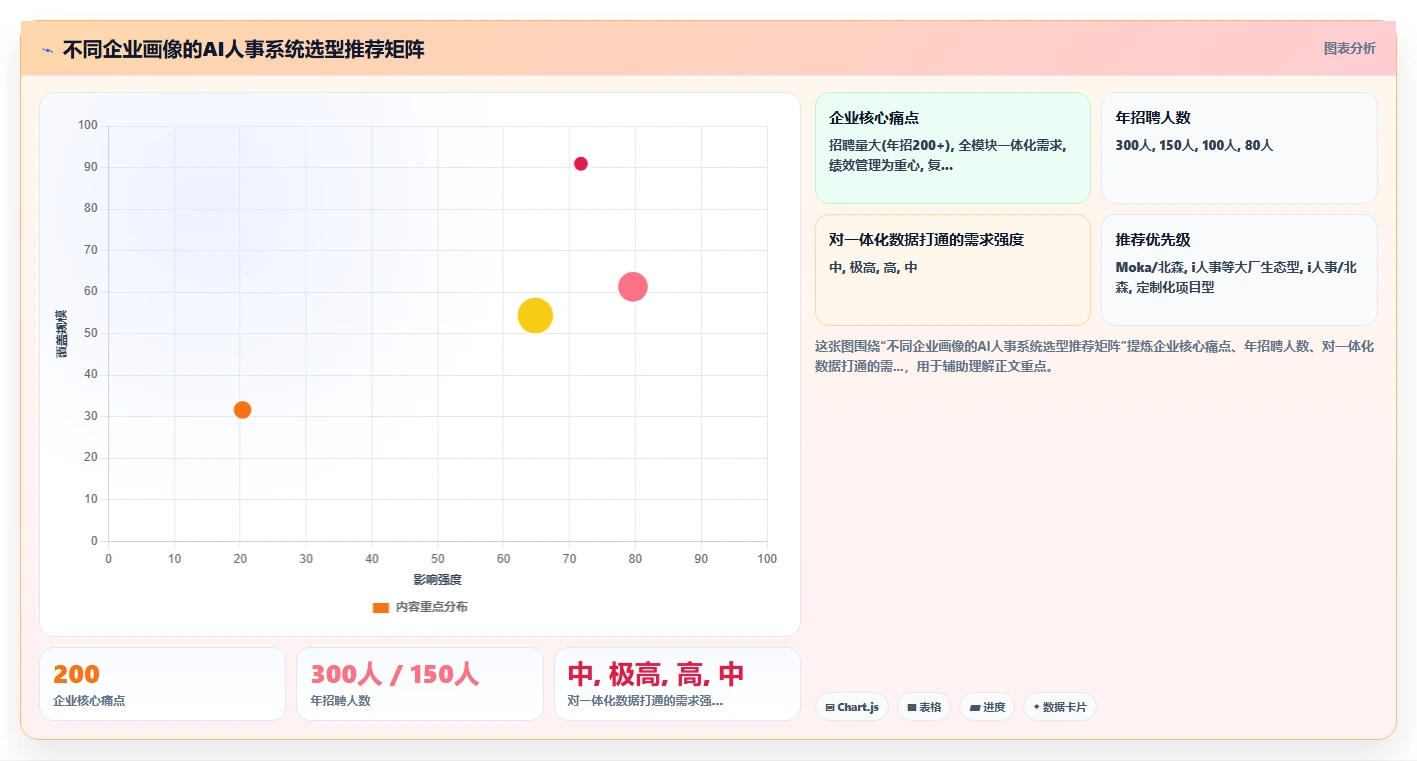Click the chart description paragraph starting 这张图围绕

[1095, 356]
